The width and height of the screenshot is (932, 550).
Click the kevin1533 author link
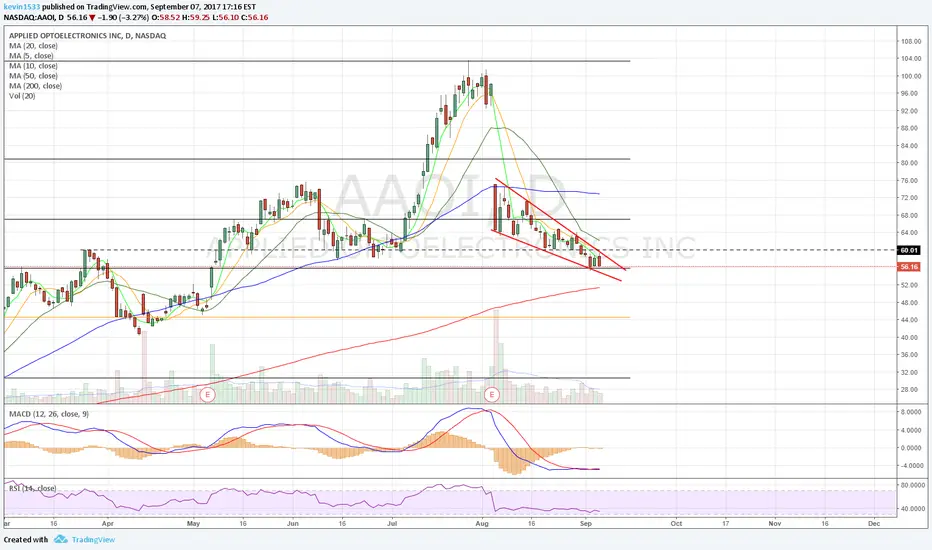click(x=22, y=7)
